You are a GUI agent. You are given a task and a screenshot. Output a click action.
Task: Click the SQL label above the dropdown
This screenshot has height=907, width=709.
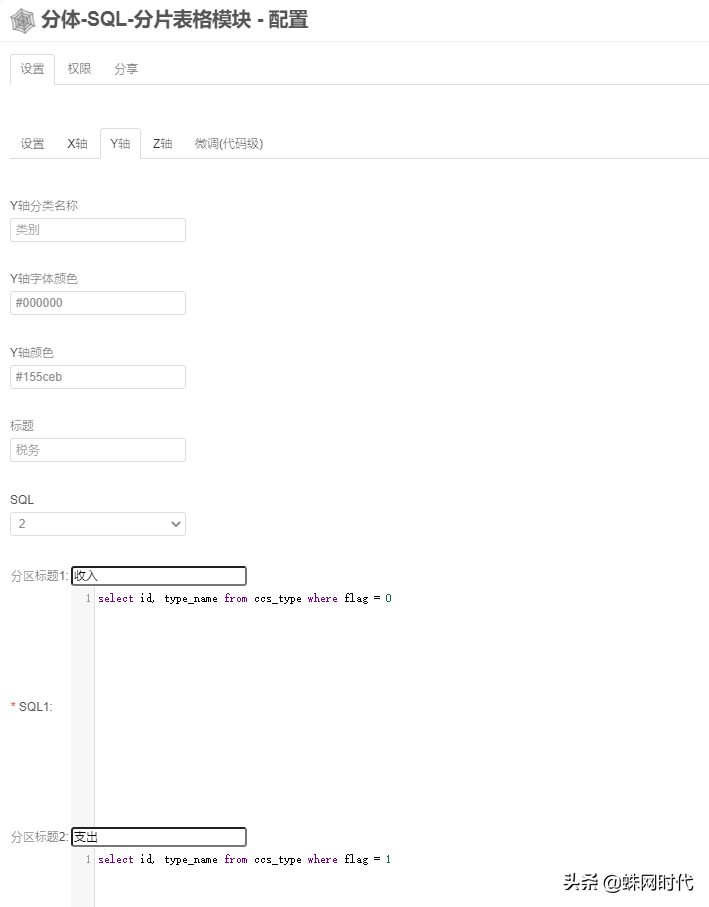[x=22, y=500]
